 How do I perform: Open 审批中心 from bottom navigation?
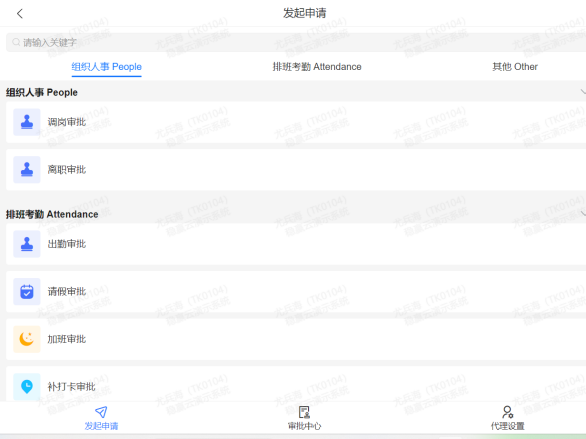point(304,418)
